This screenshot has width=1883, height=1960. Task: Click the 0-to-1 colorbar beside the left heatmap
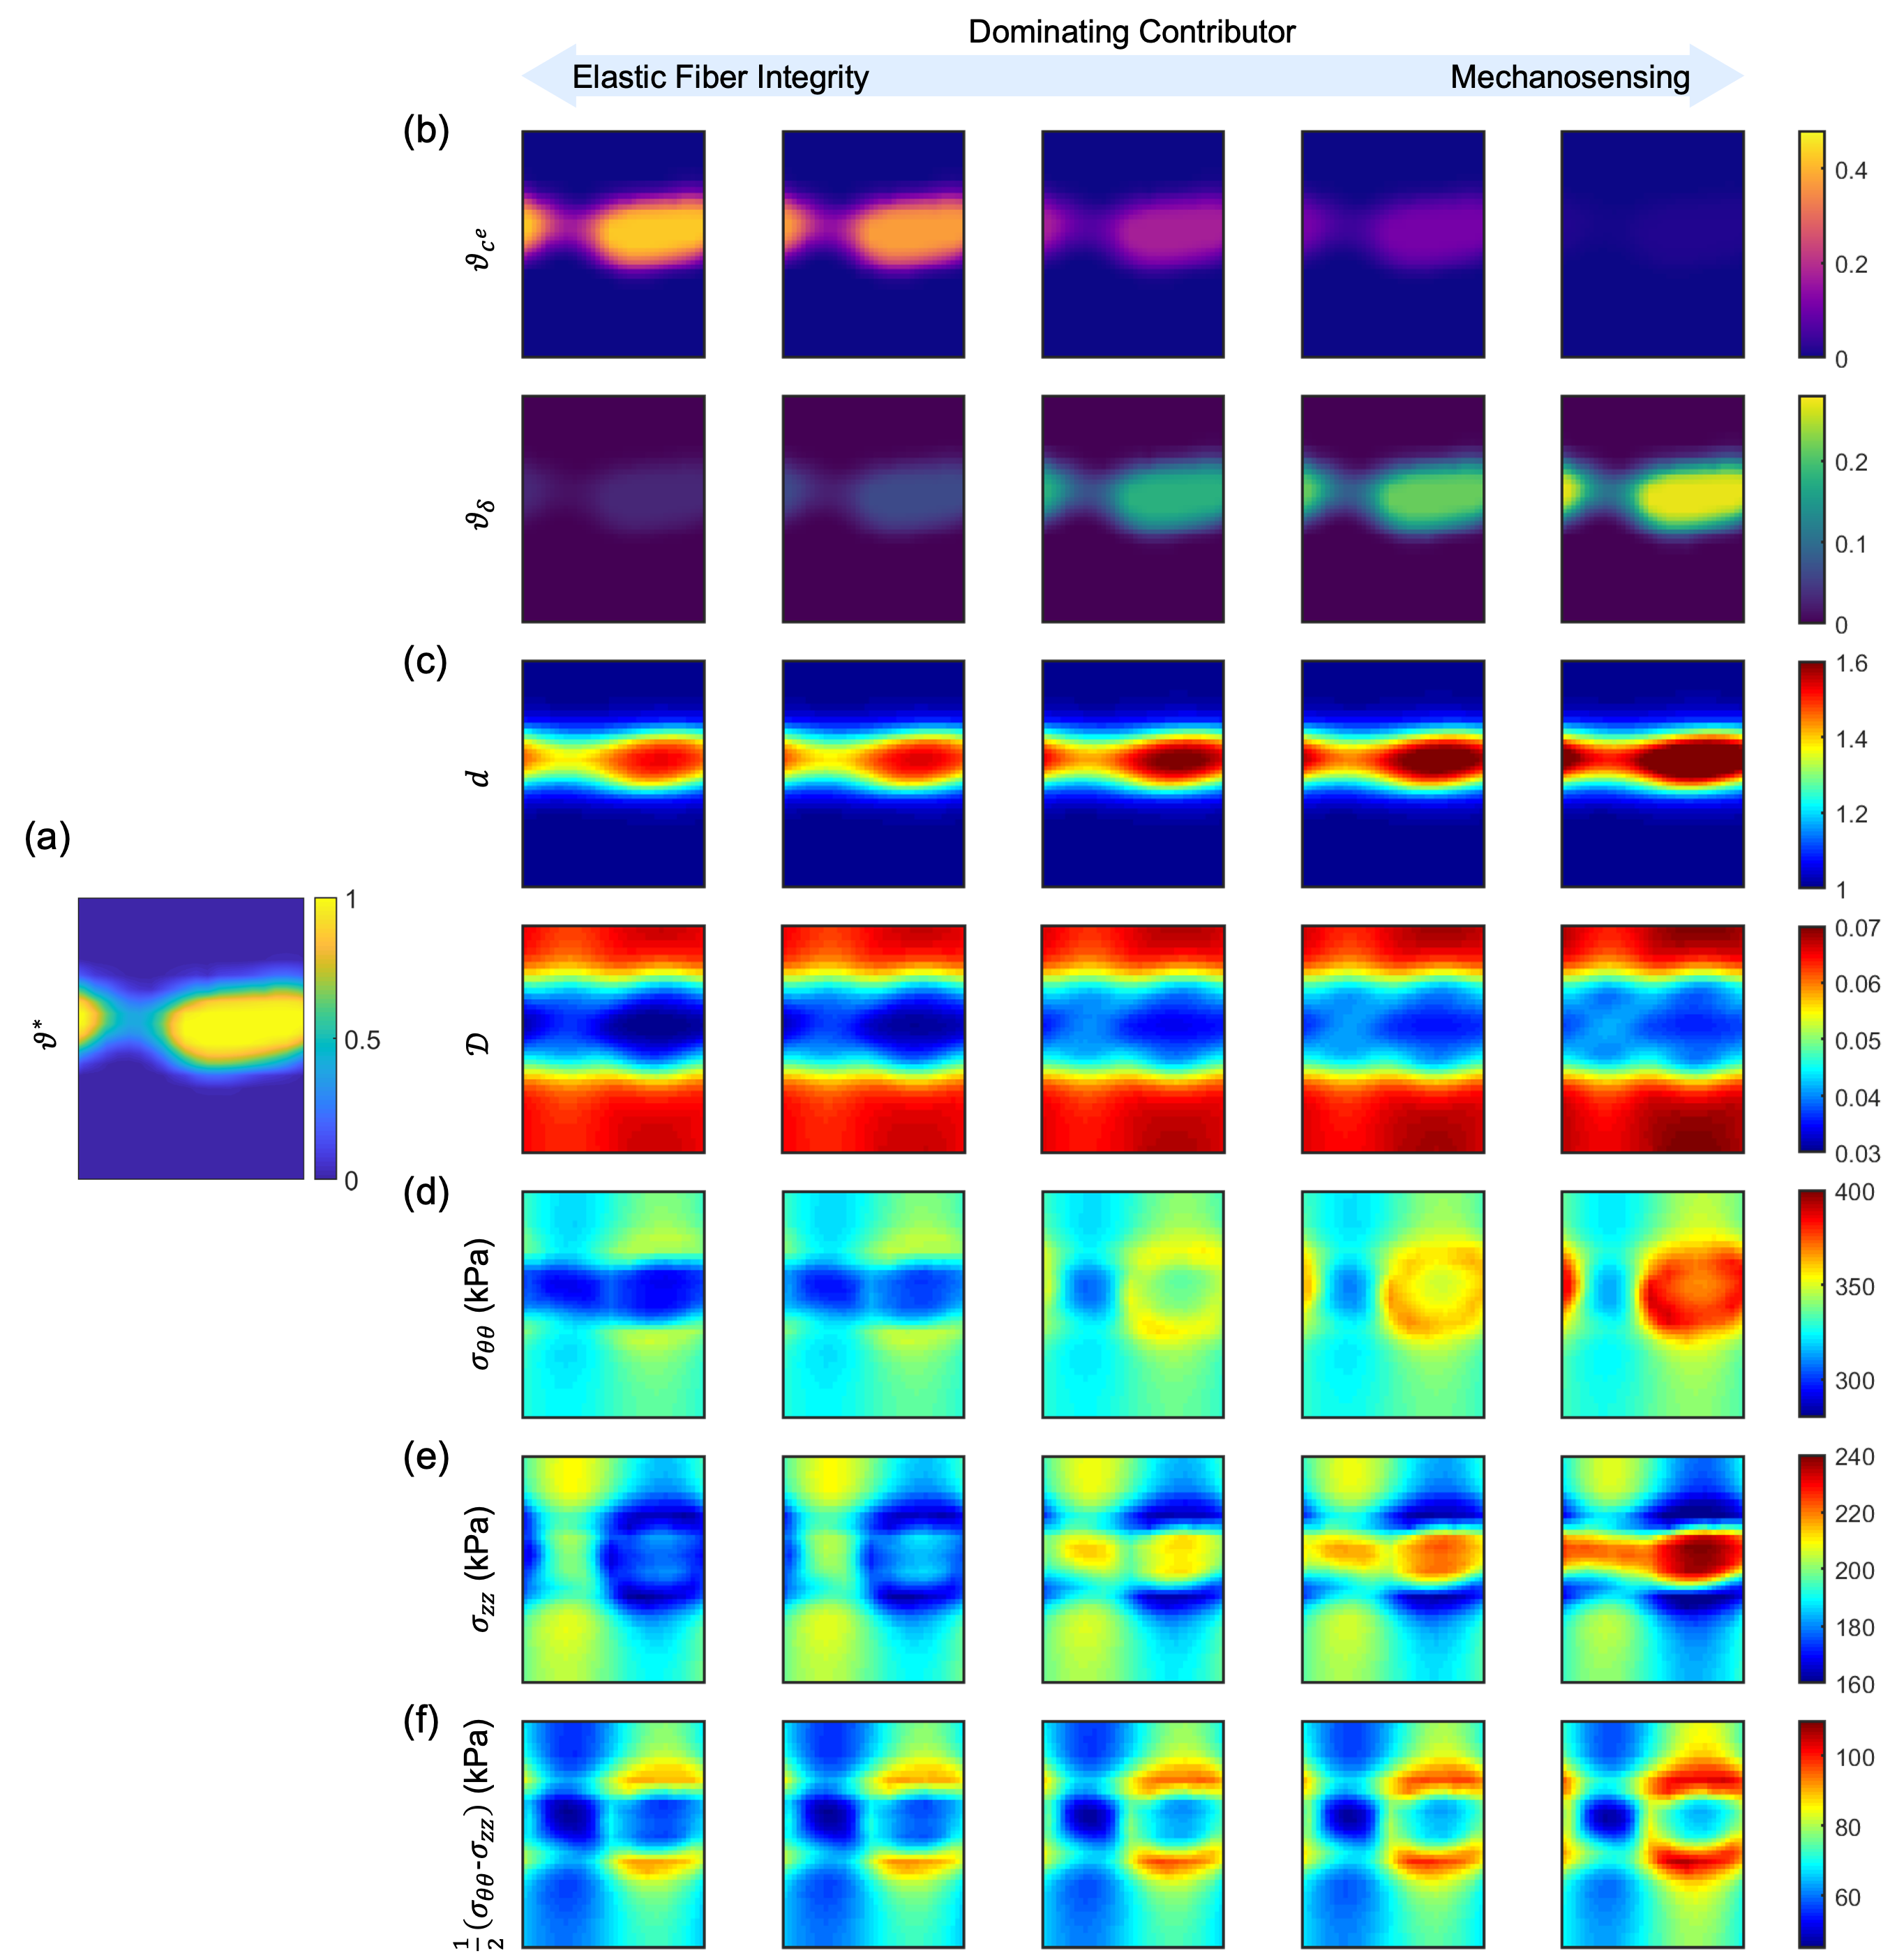pos(324,1038)
